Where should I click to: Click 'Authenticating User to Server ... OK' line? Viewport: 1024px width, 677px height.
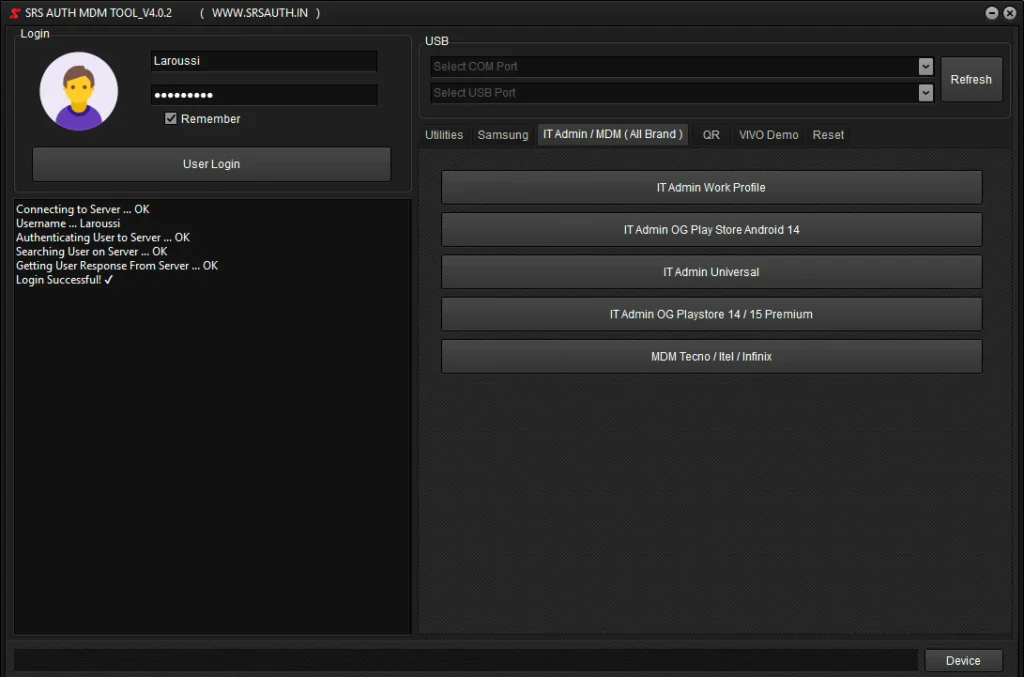103,238
